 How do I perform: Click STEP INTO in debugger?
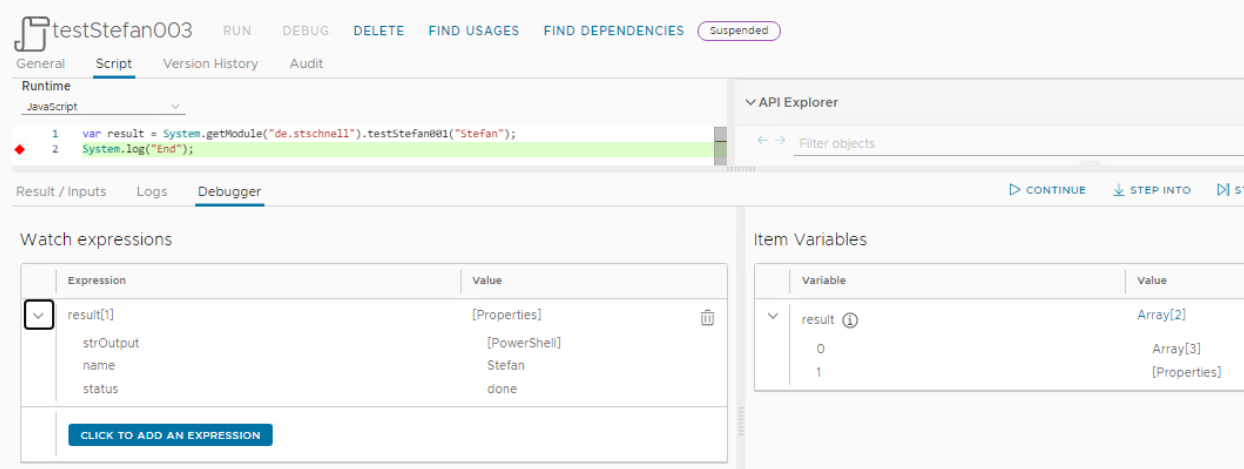[x=1152, y=190]
